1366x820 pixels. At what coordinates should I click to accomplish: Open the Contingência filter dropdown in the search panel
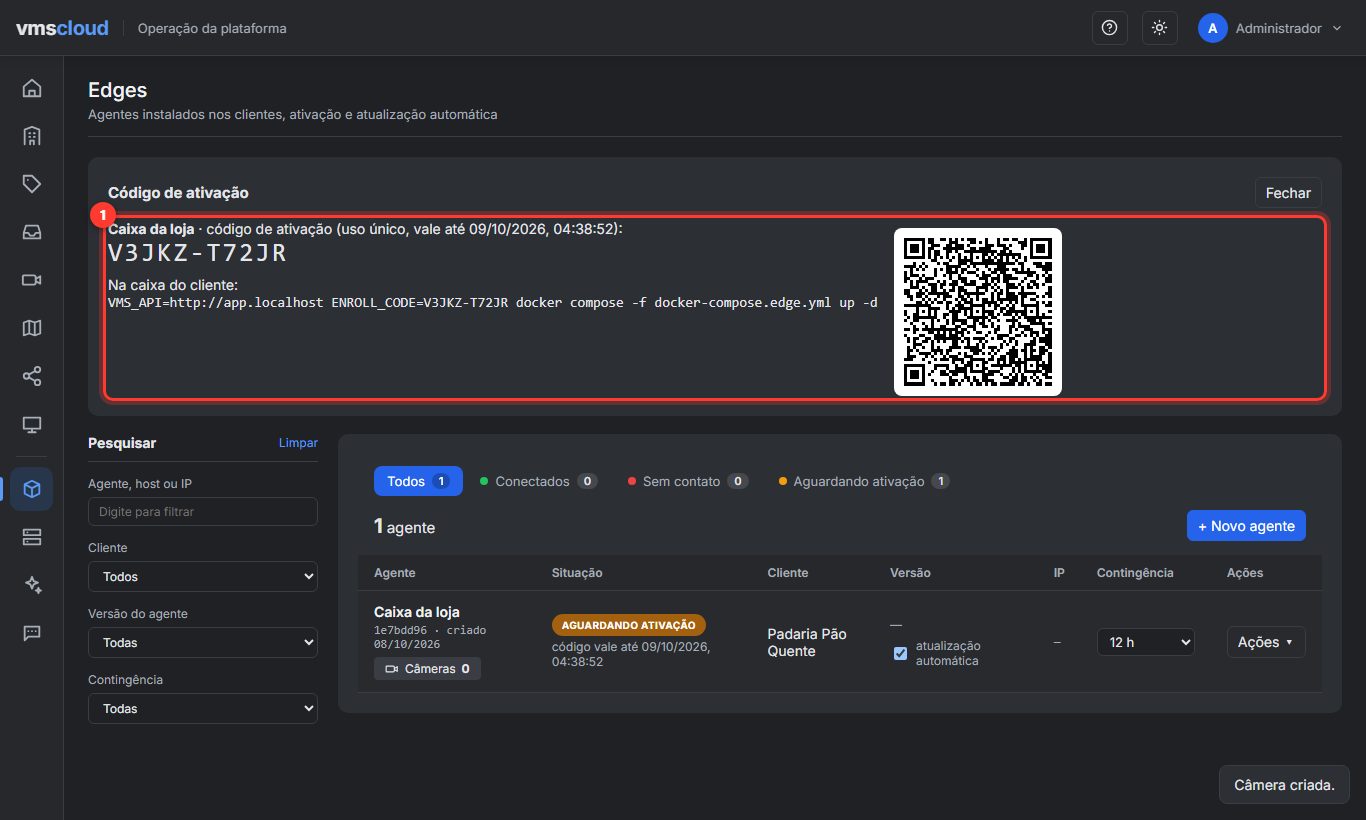pyautogui.click(x=203, y=708)
